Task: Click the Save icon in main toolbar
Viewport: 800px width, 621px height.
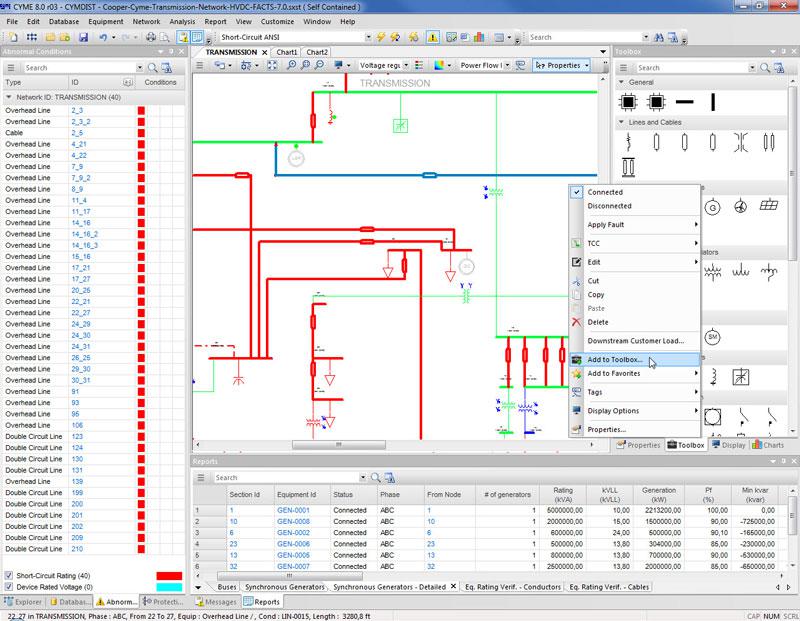Action: 83,37
